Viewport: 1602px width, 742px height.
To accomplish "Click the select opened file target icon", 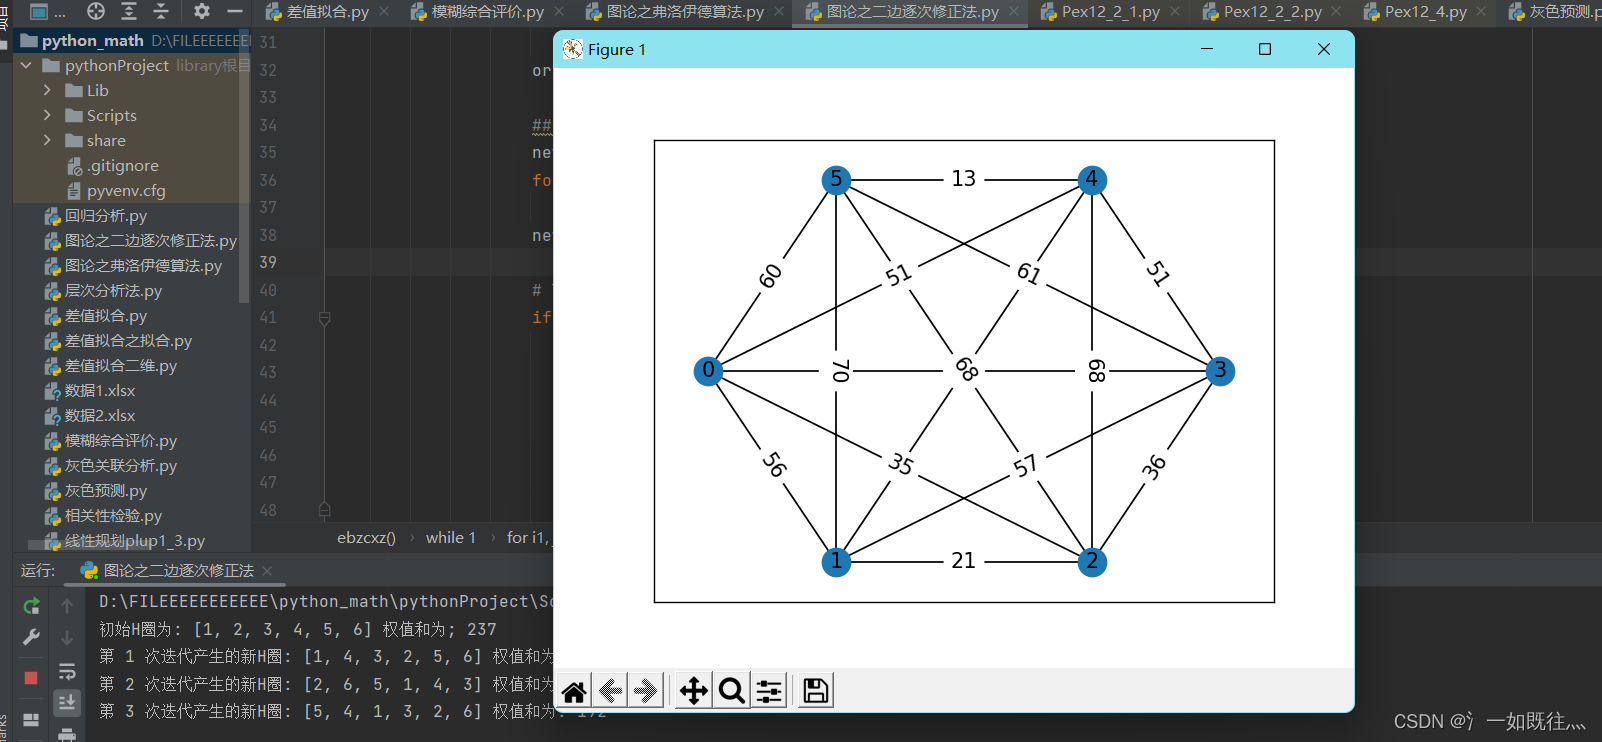I will pos(96,11).
